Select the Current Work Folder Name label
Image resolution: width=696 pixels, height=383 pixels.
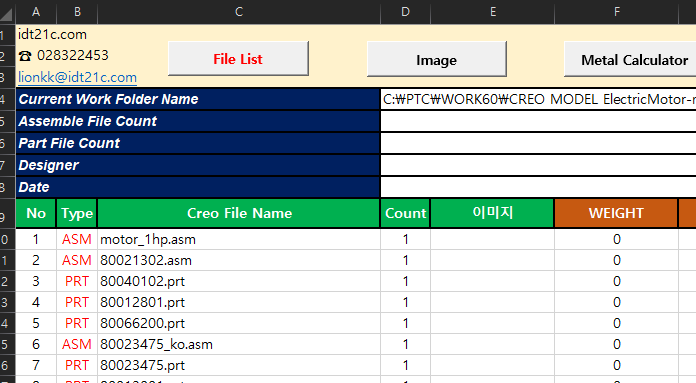pyautogui.click(x=198, y=99)
